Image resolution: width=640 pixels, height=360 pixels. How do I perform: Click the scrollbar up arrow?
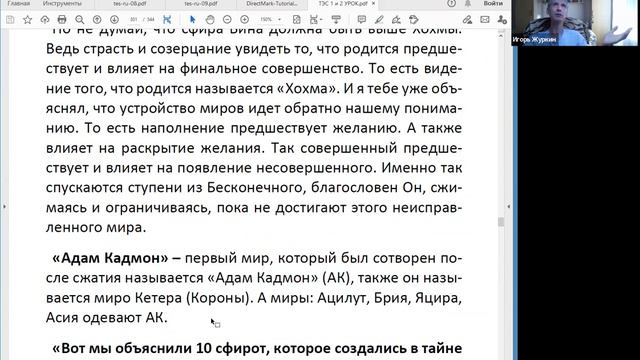(501, 36)
